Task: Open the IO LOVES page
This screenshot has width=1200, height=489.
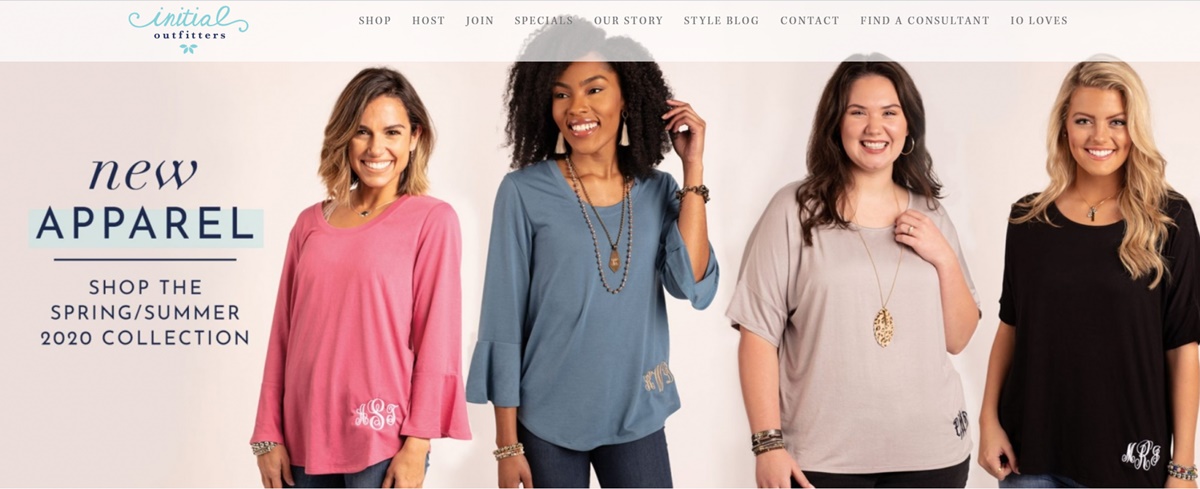Action: click(1039, 21)
